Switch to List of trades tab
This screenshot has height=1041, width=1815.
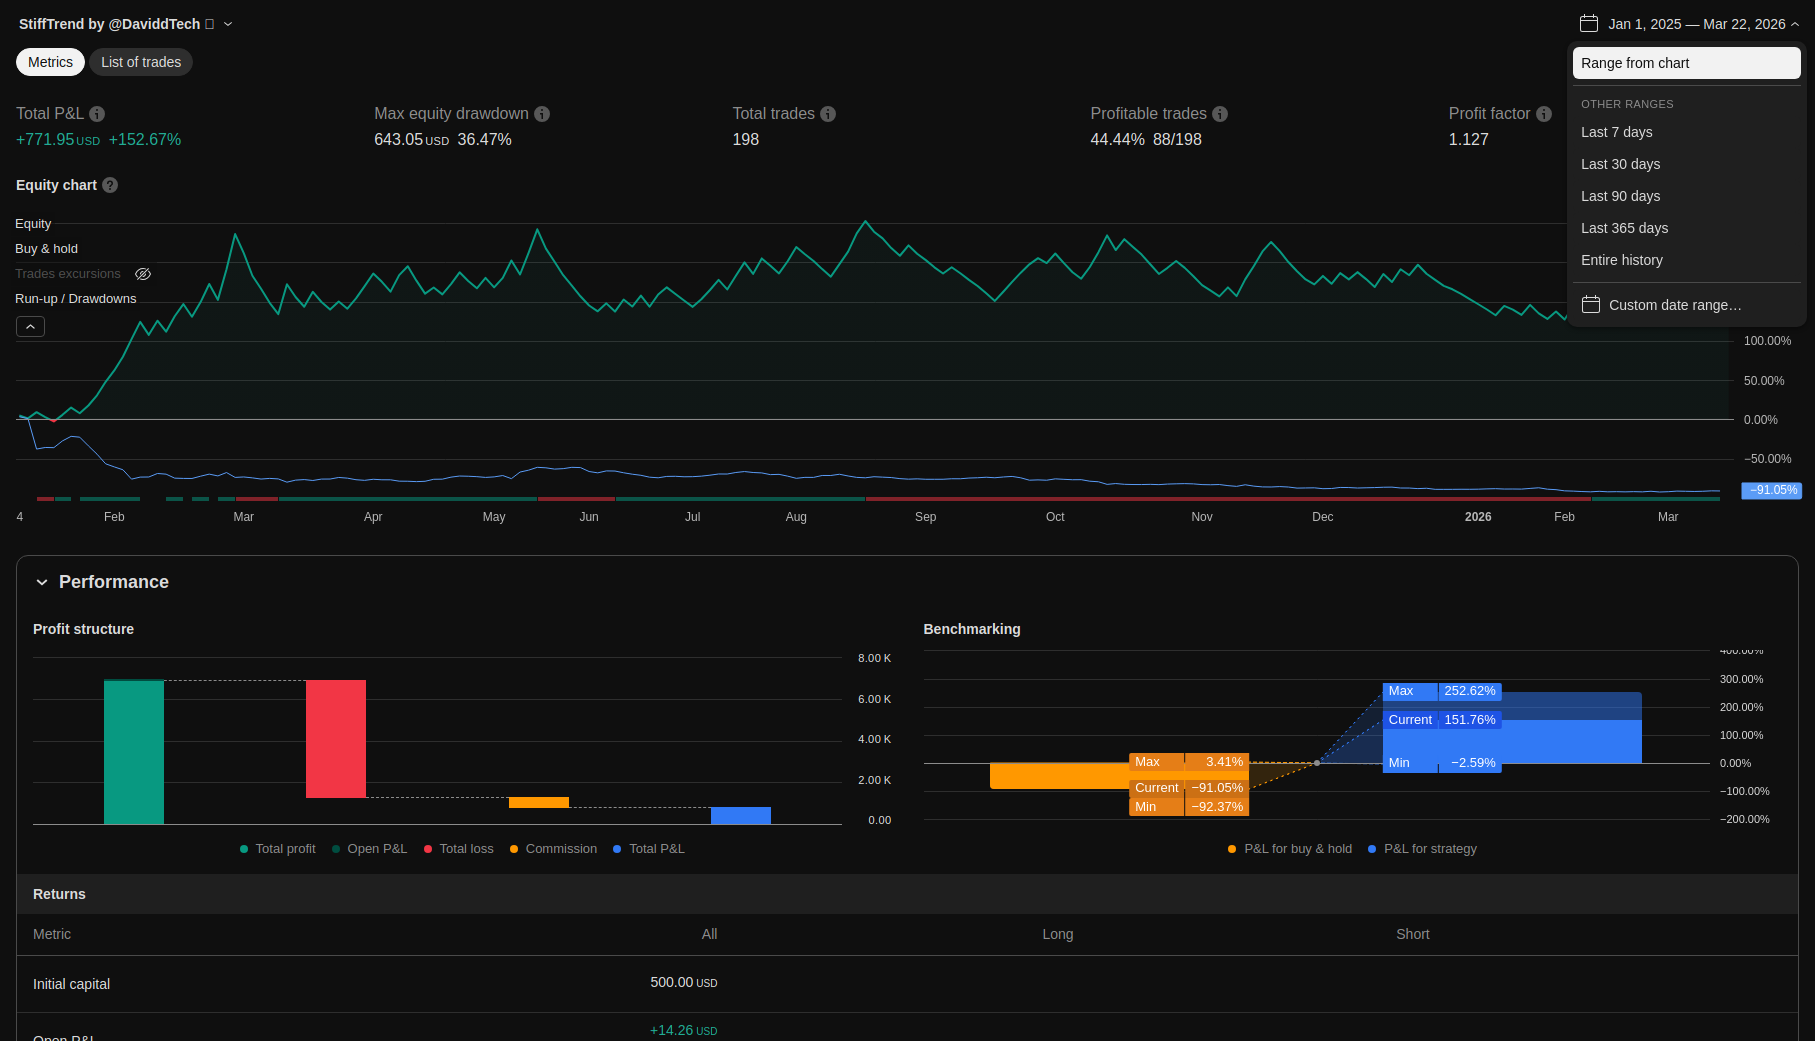[141, 62]
